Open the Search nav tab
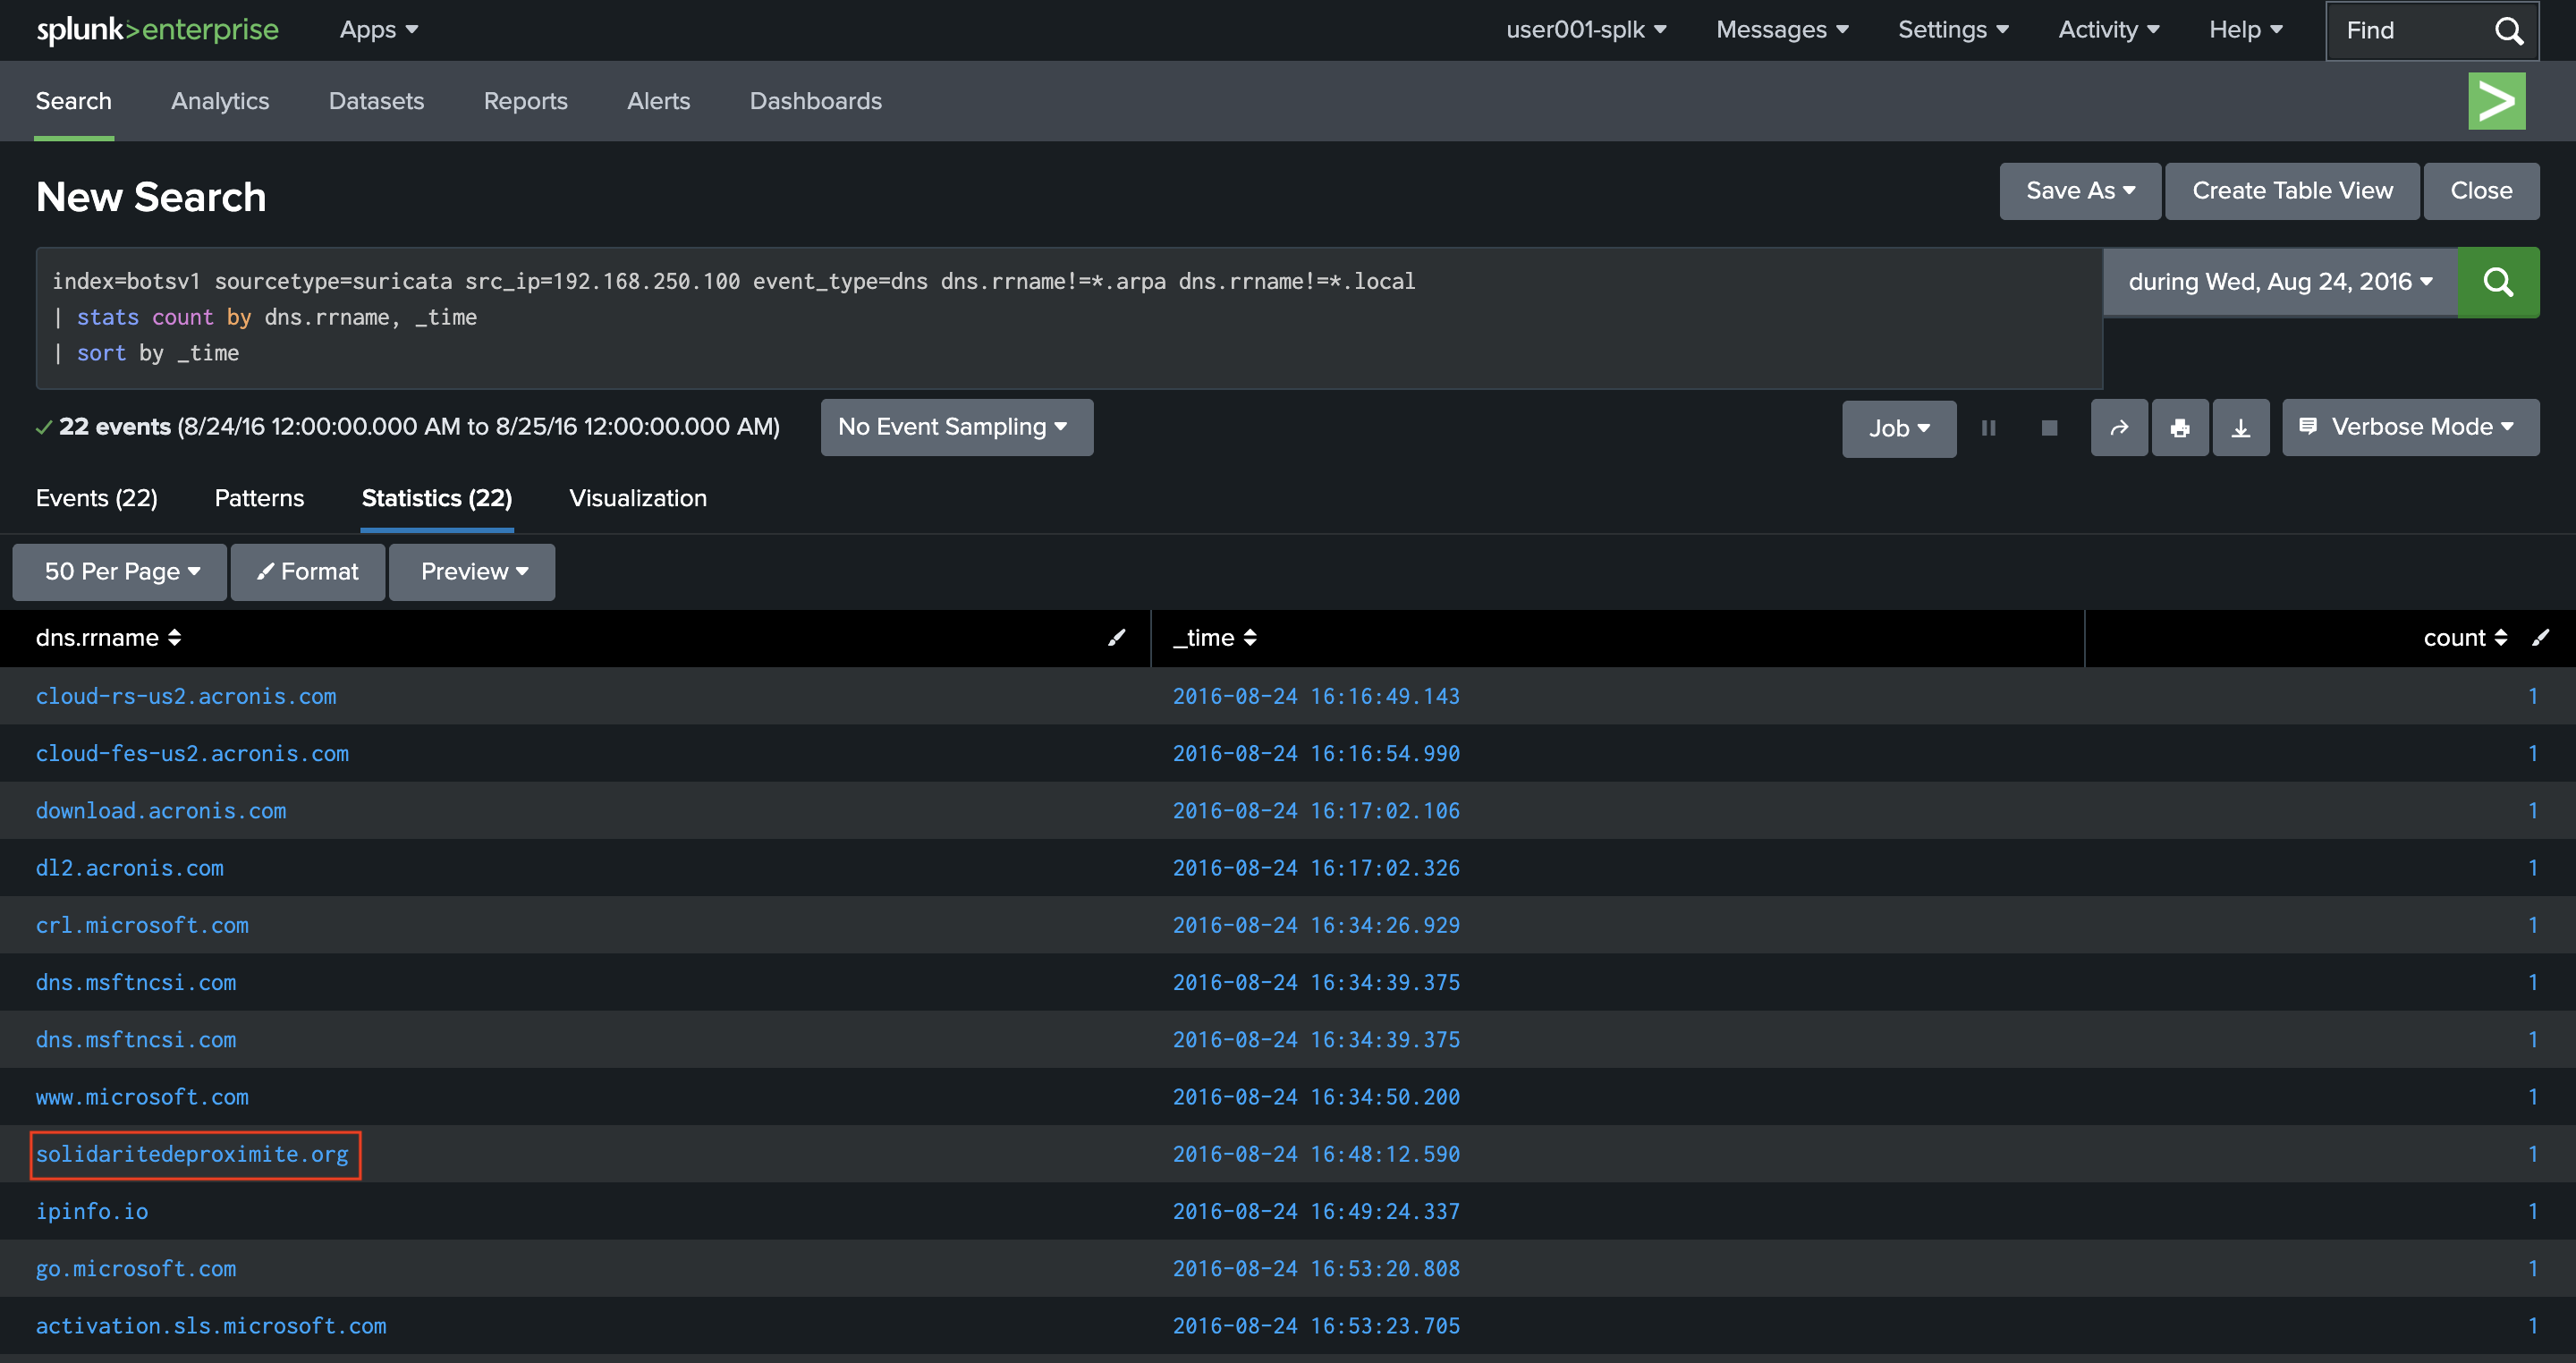Image resolution: width=2576 pixels, height=1363 pixels. tap(74, 101)
